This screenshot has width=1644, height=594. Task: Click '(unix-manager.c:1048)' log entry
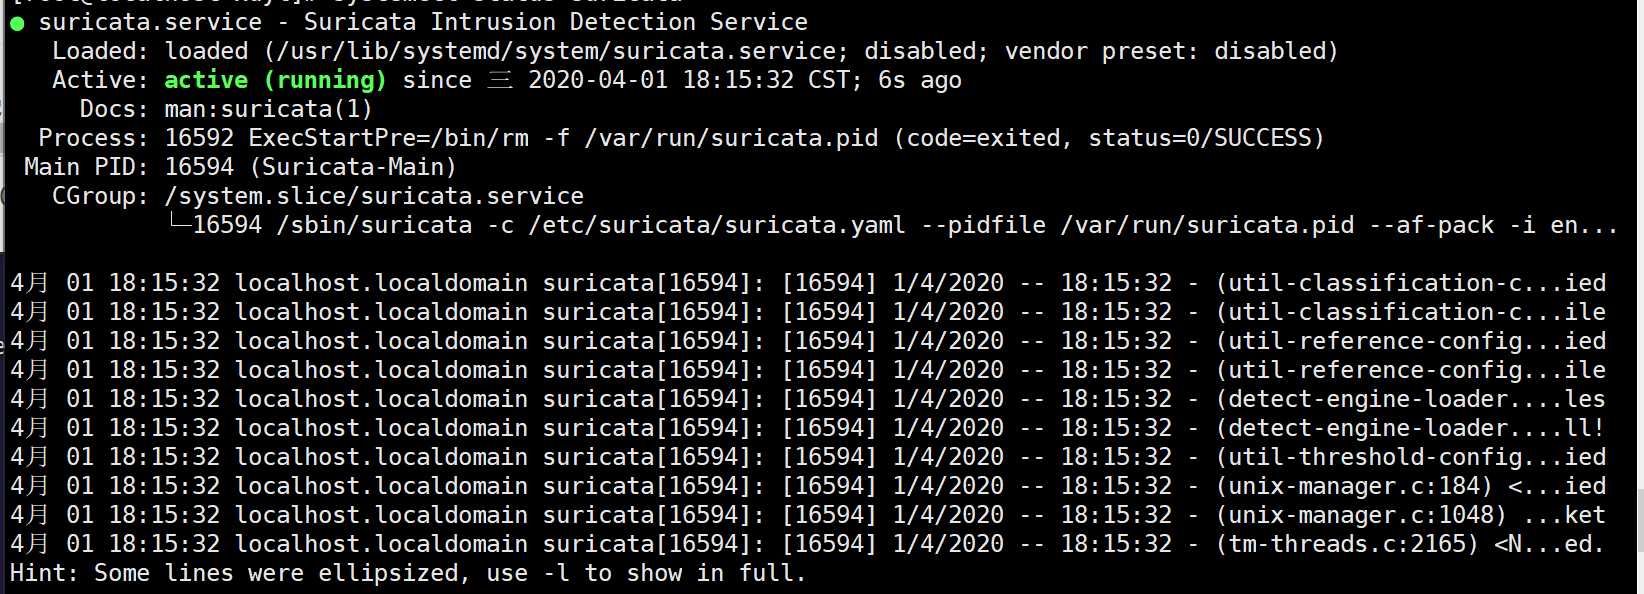coord(1360,515)
